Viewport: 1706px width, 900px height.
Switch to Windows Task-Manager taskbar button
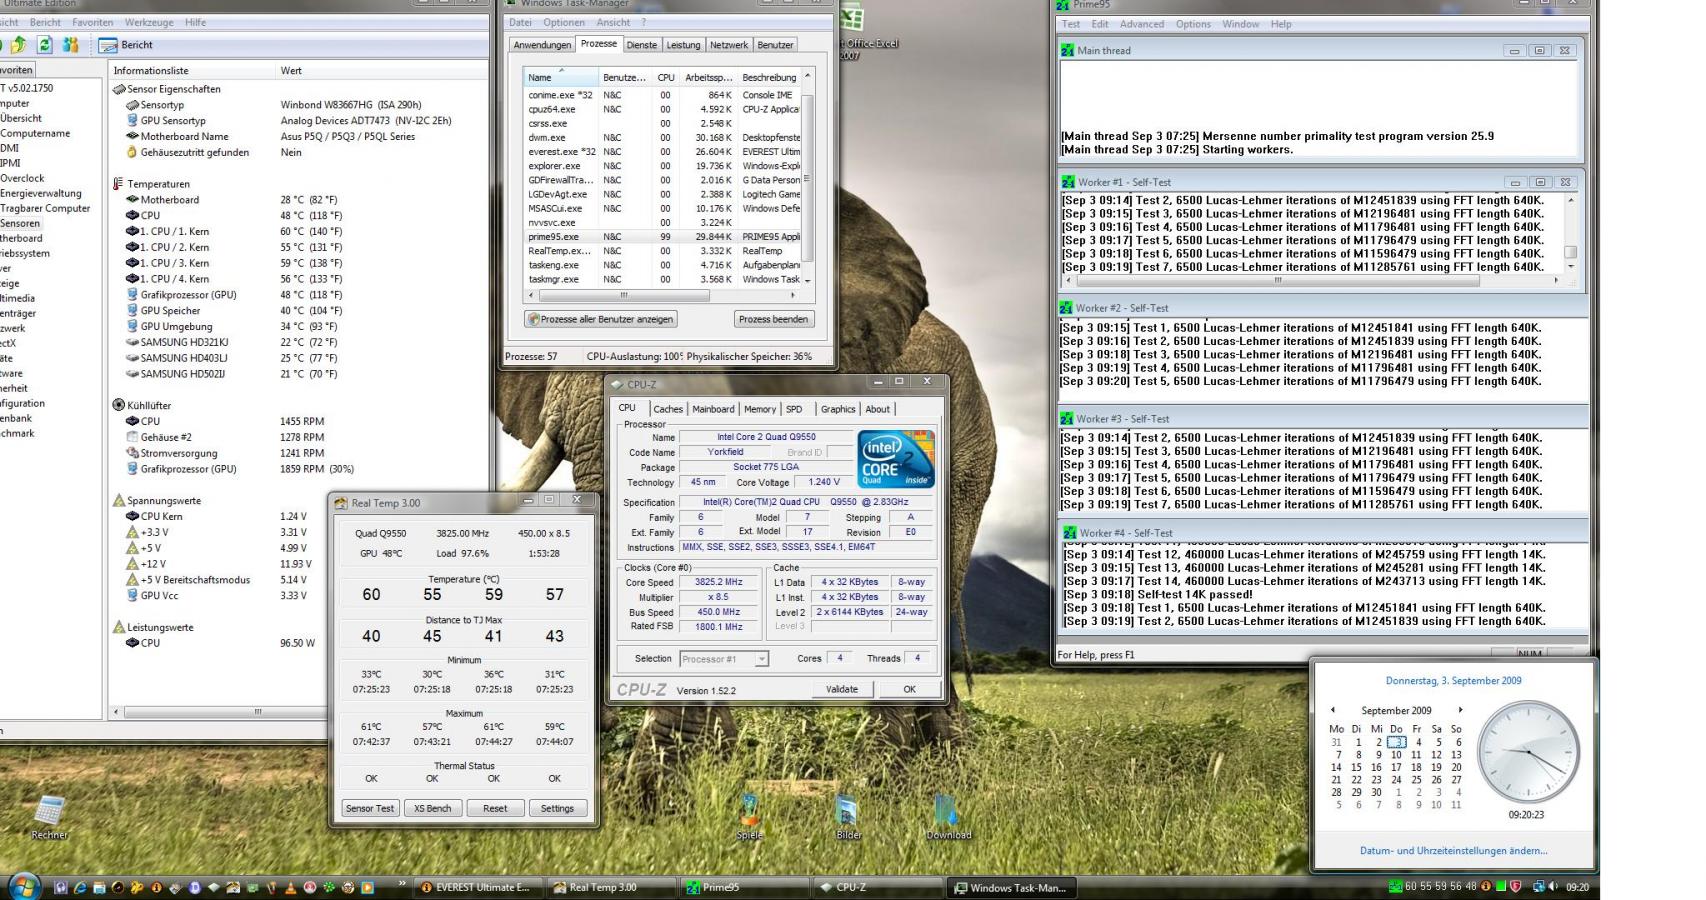pos(1011,887)
